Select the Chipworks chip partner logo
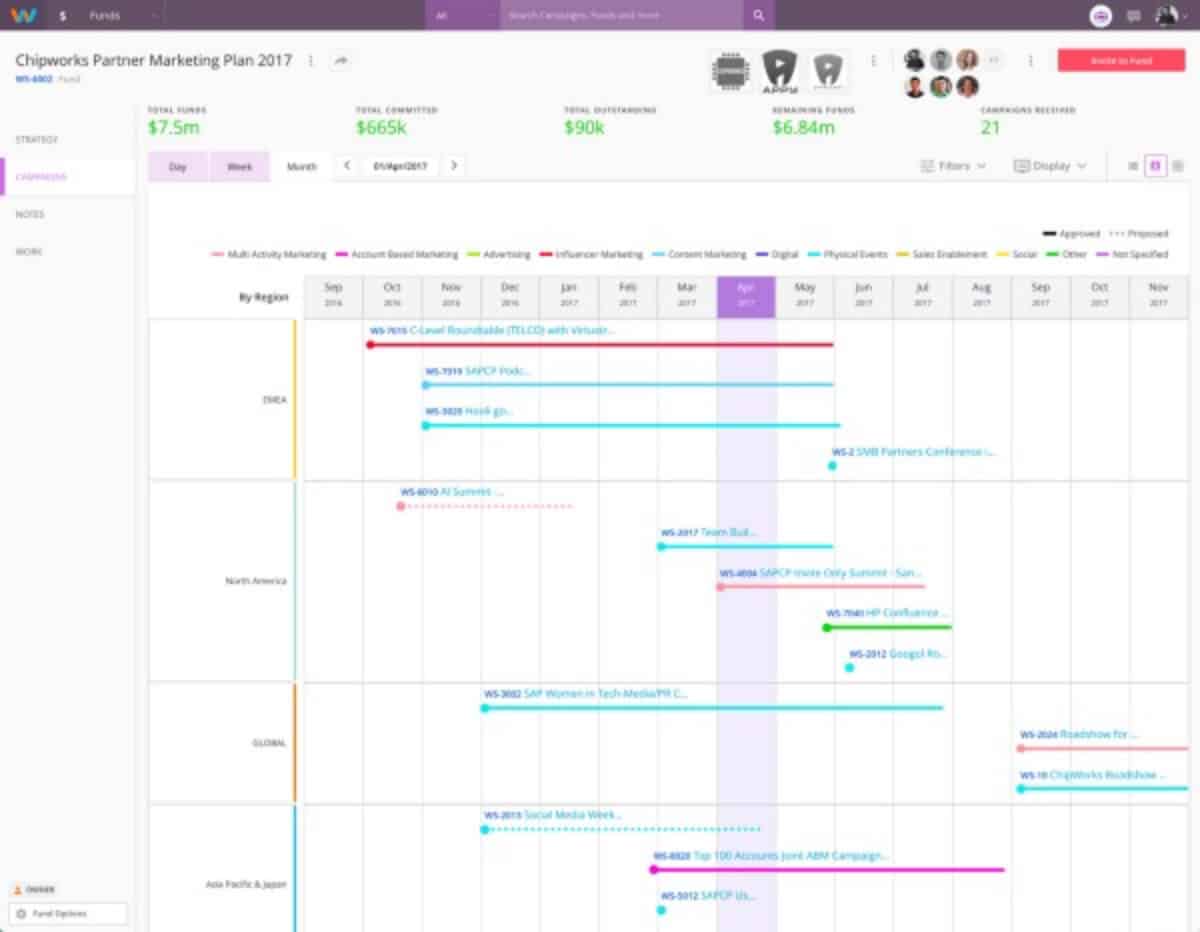 click(x=732, y=71)
